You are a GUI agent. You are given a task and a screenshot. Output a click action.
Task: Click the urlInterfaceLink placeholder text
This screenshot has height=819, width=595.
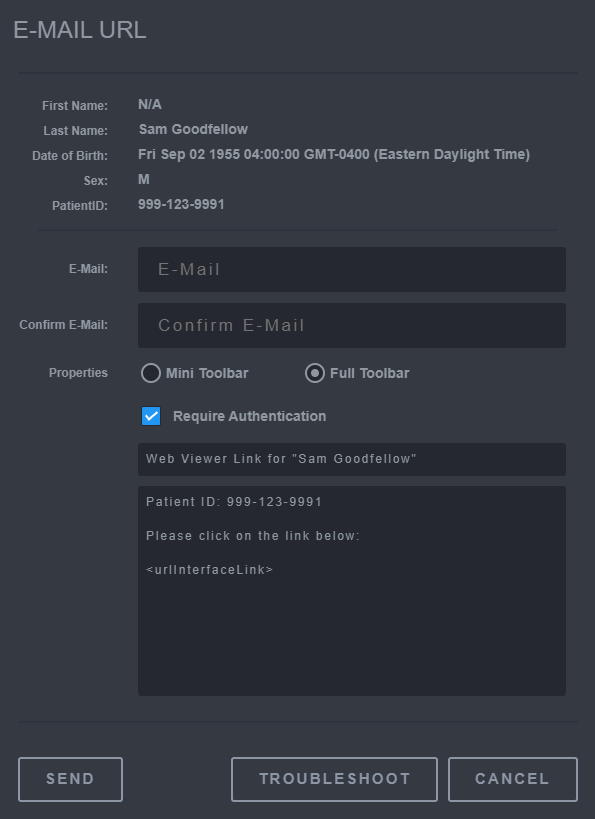tap(209, 569)
